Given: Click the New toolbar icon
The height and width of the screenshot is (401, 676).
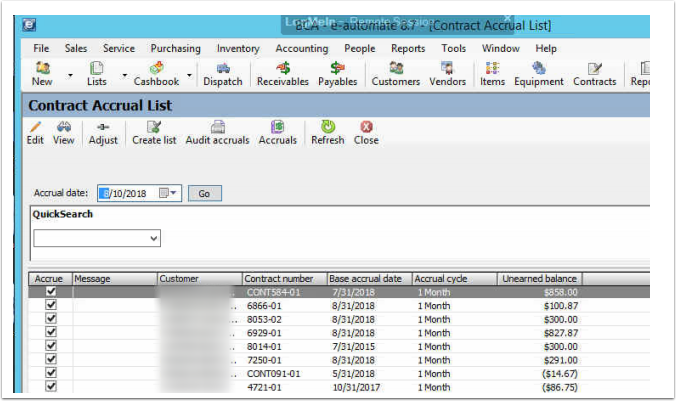Looking at the screenshot, I should point(42,74).
